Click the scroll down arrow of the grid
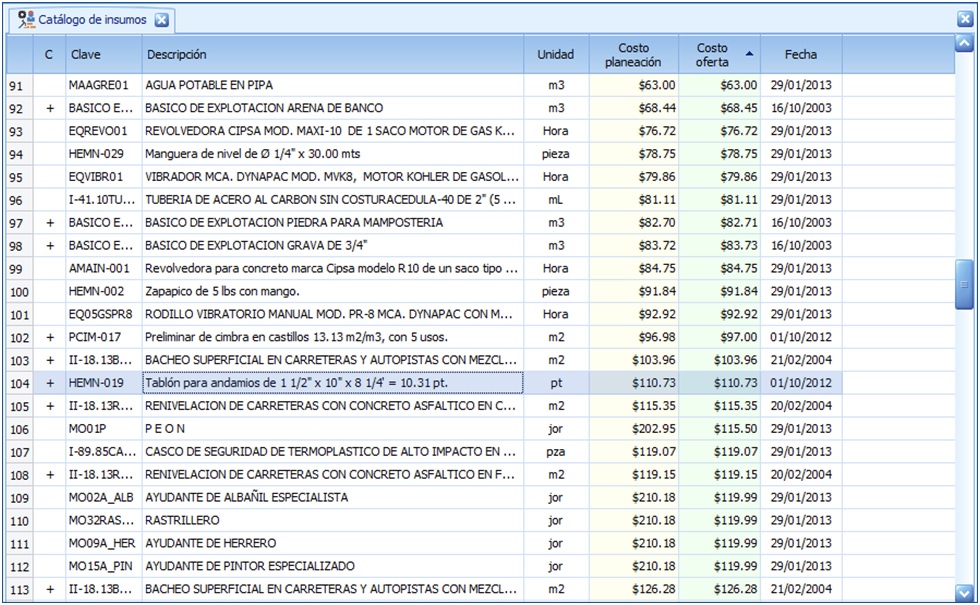 [964, 591]
